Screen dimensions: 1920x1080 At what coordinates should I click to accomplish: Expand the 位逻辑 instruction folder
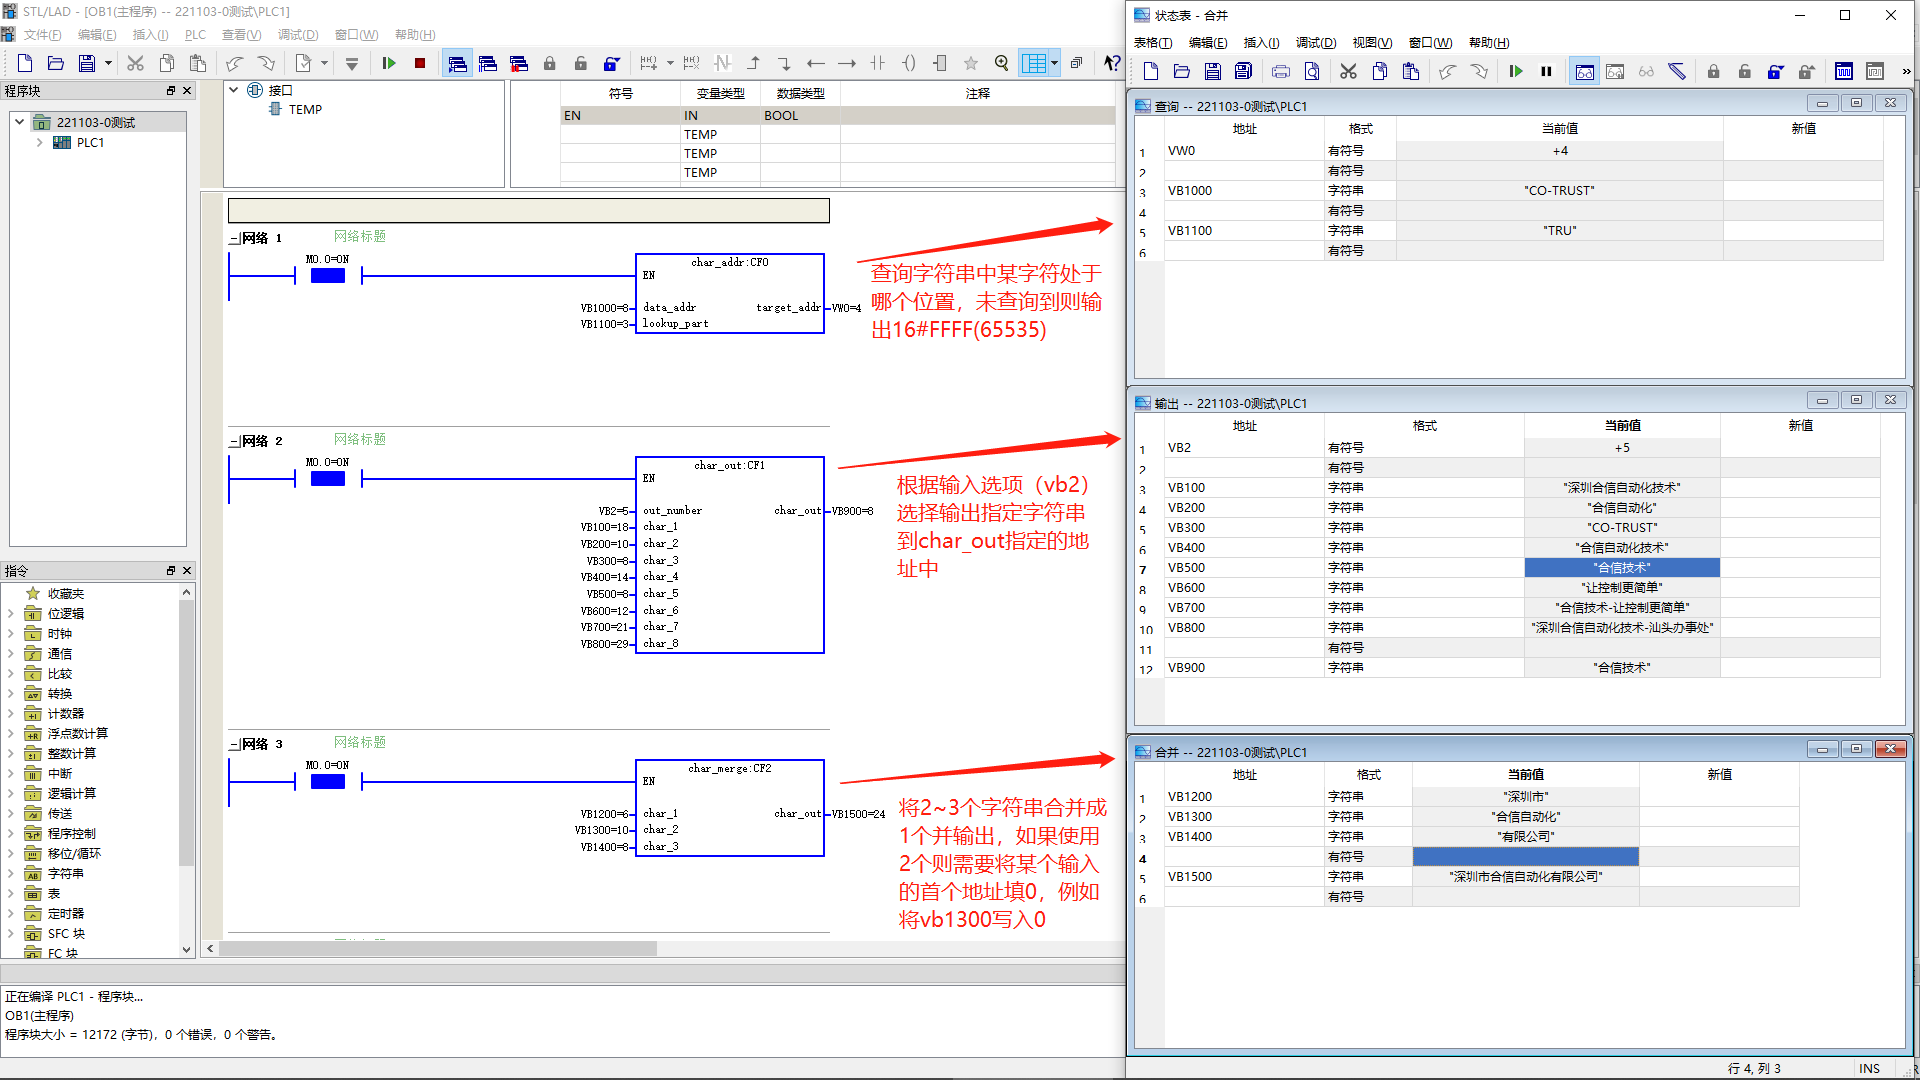coord(11,614)
